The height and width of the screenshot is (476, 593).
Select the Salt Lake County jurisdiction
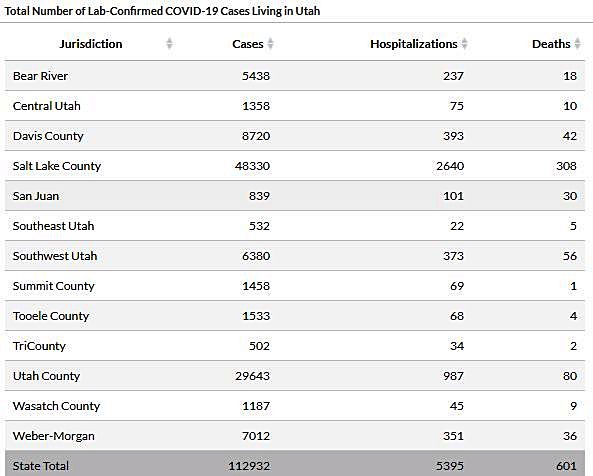point(57,166)
